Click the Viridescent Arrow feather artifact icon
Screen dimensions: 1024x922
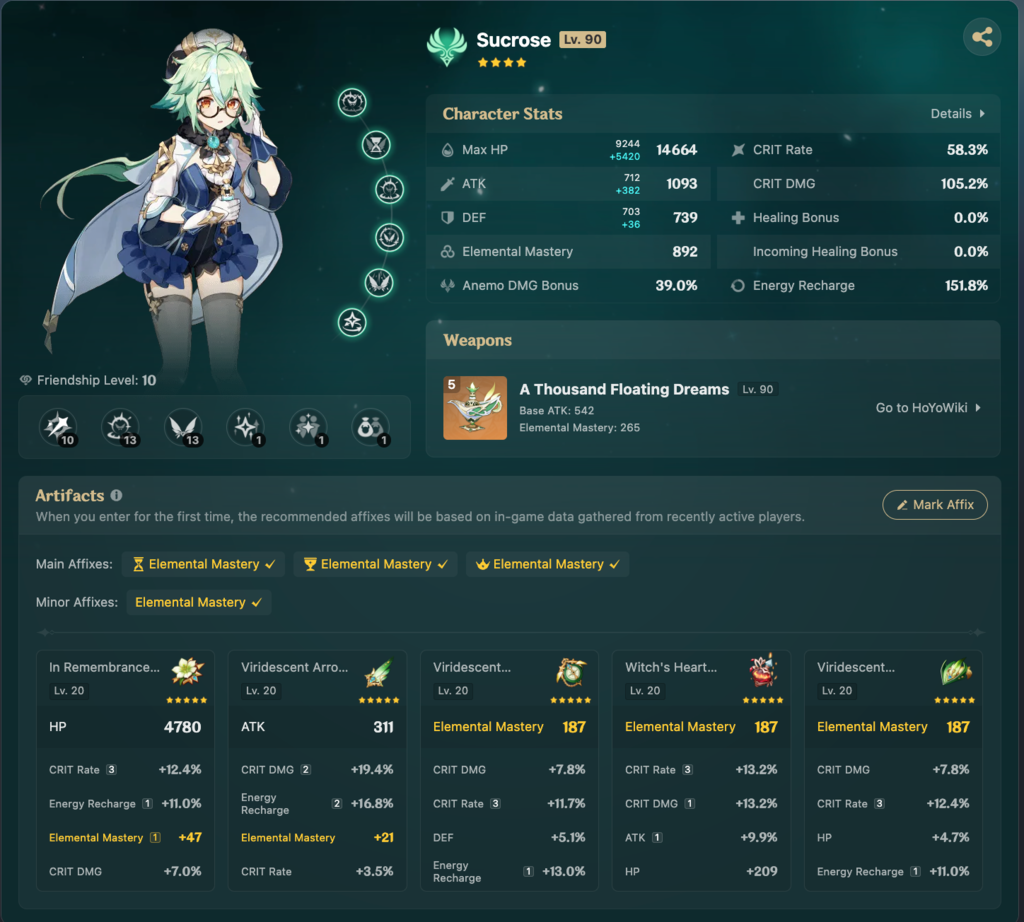click(x=379, y=673)
